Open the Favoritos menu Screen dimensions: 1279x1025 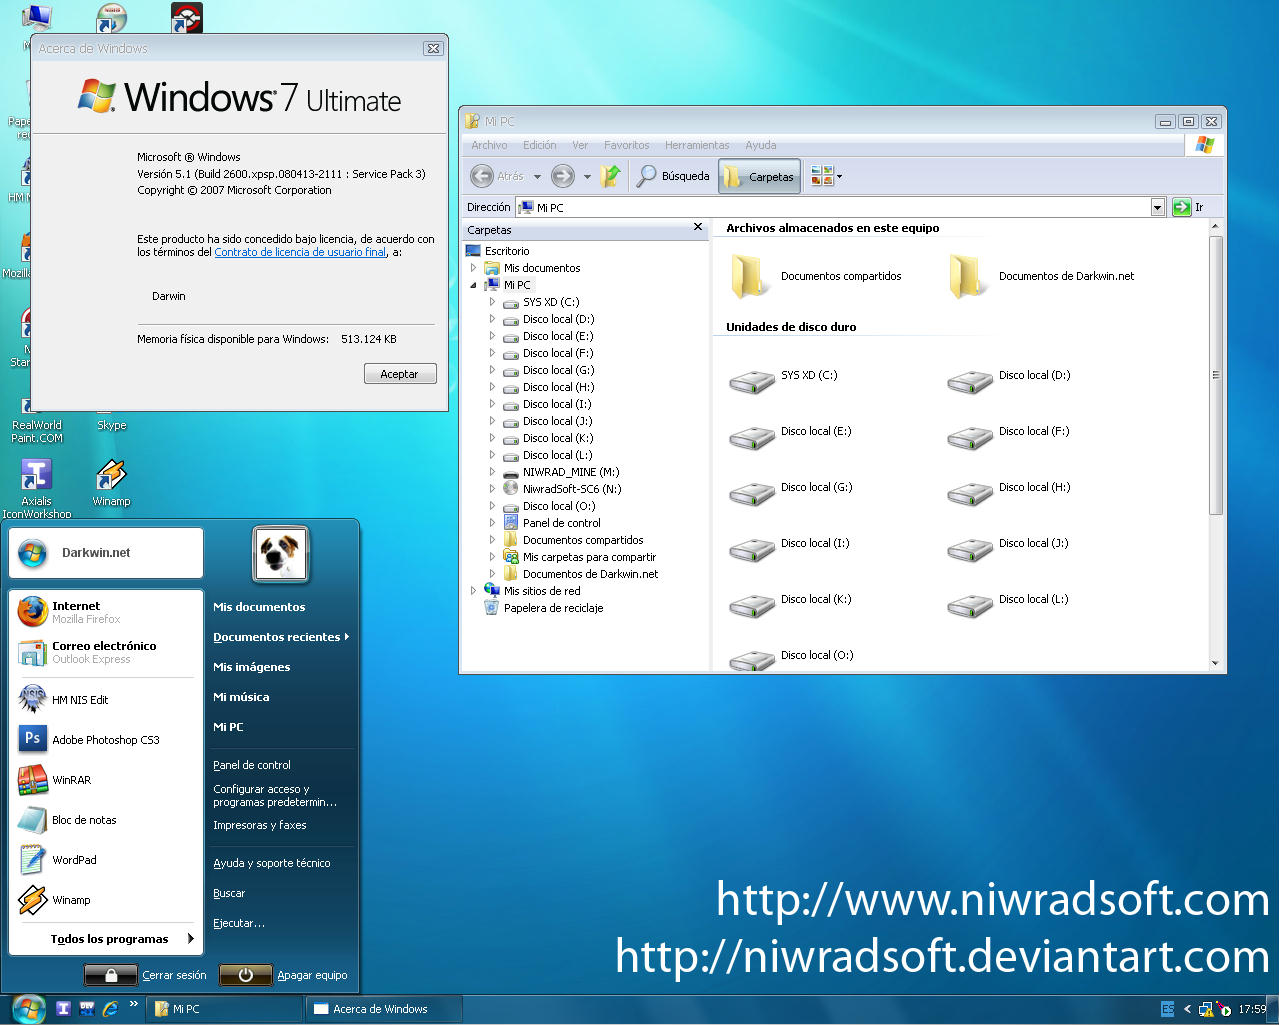pos(626,145)
